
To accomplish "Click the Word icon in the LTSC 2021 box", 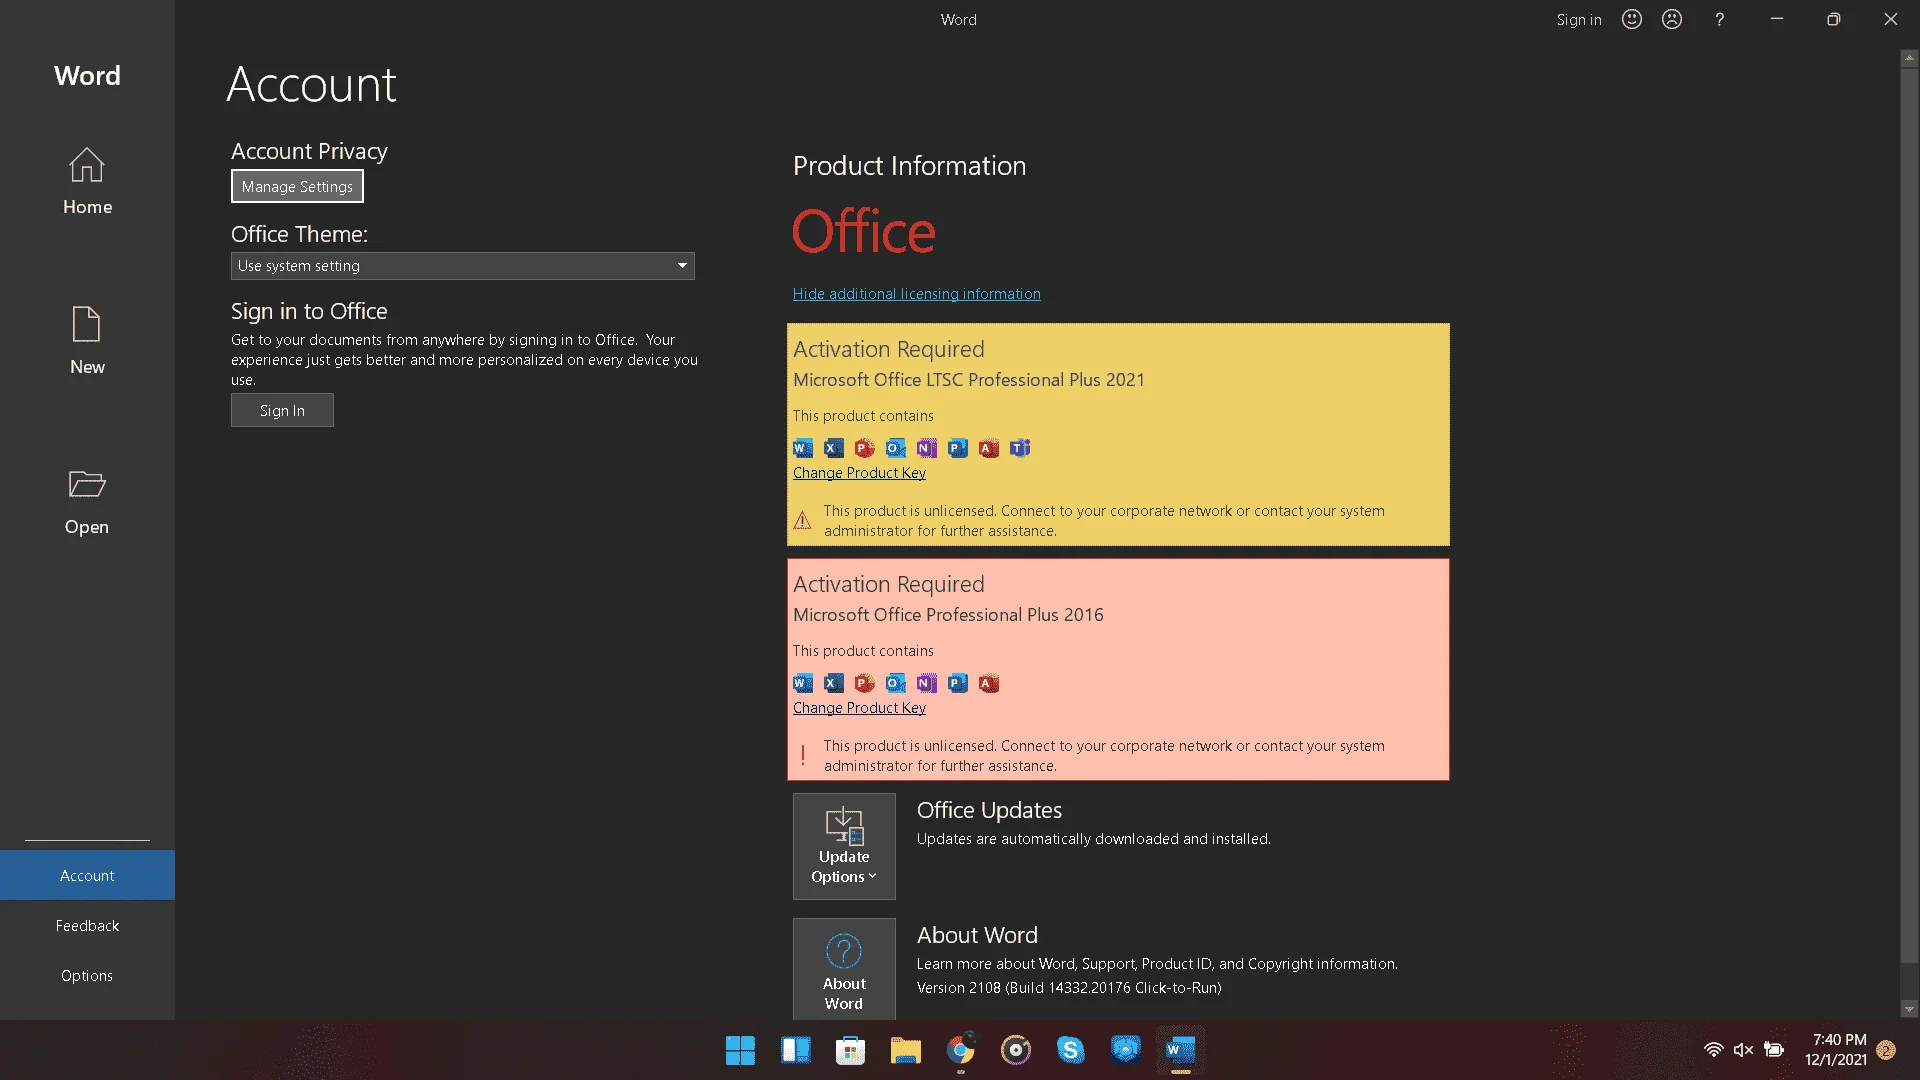I will coord(803,448).
